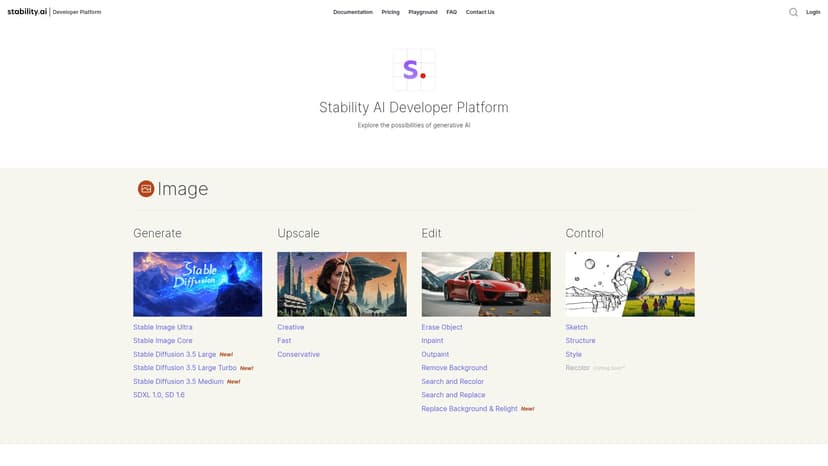The width and height of the screenshot is (828, 466).
Task: Select FAQ in the top navigation
Action: pyautogui.click(x=452, y=12)
